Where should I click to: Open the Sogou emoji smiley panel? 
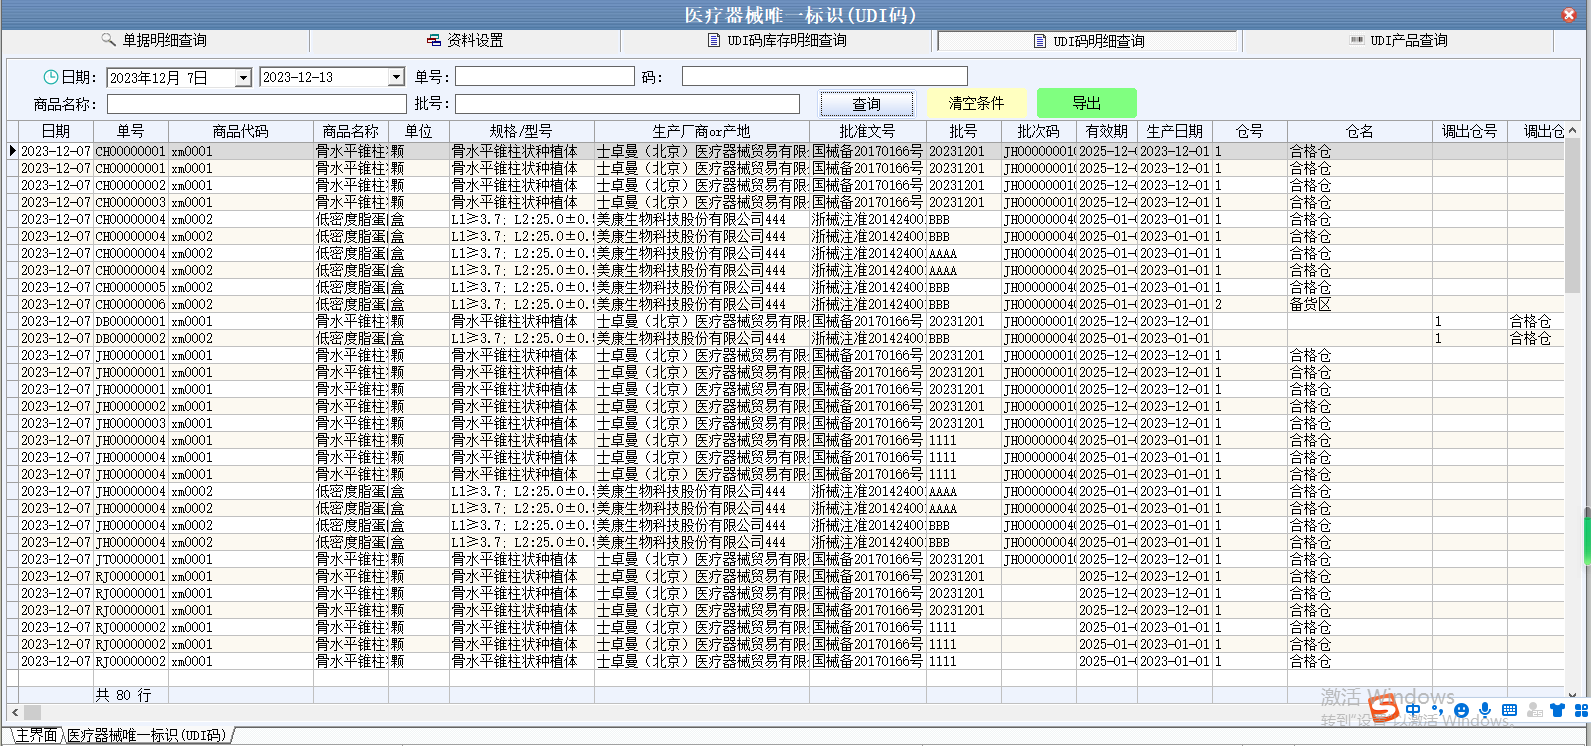[1461, 710]
